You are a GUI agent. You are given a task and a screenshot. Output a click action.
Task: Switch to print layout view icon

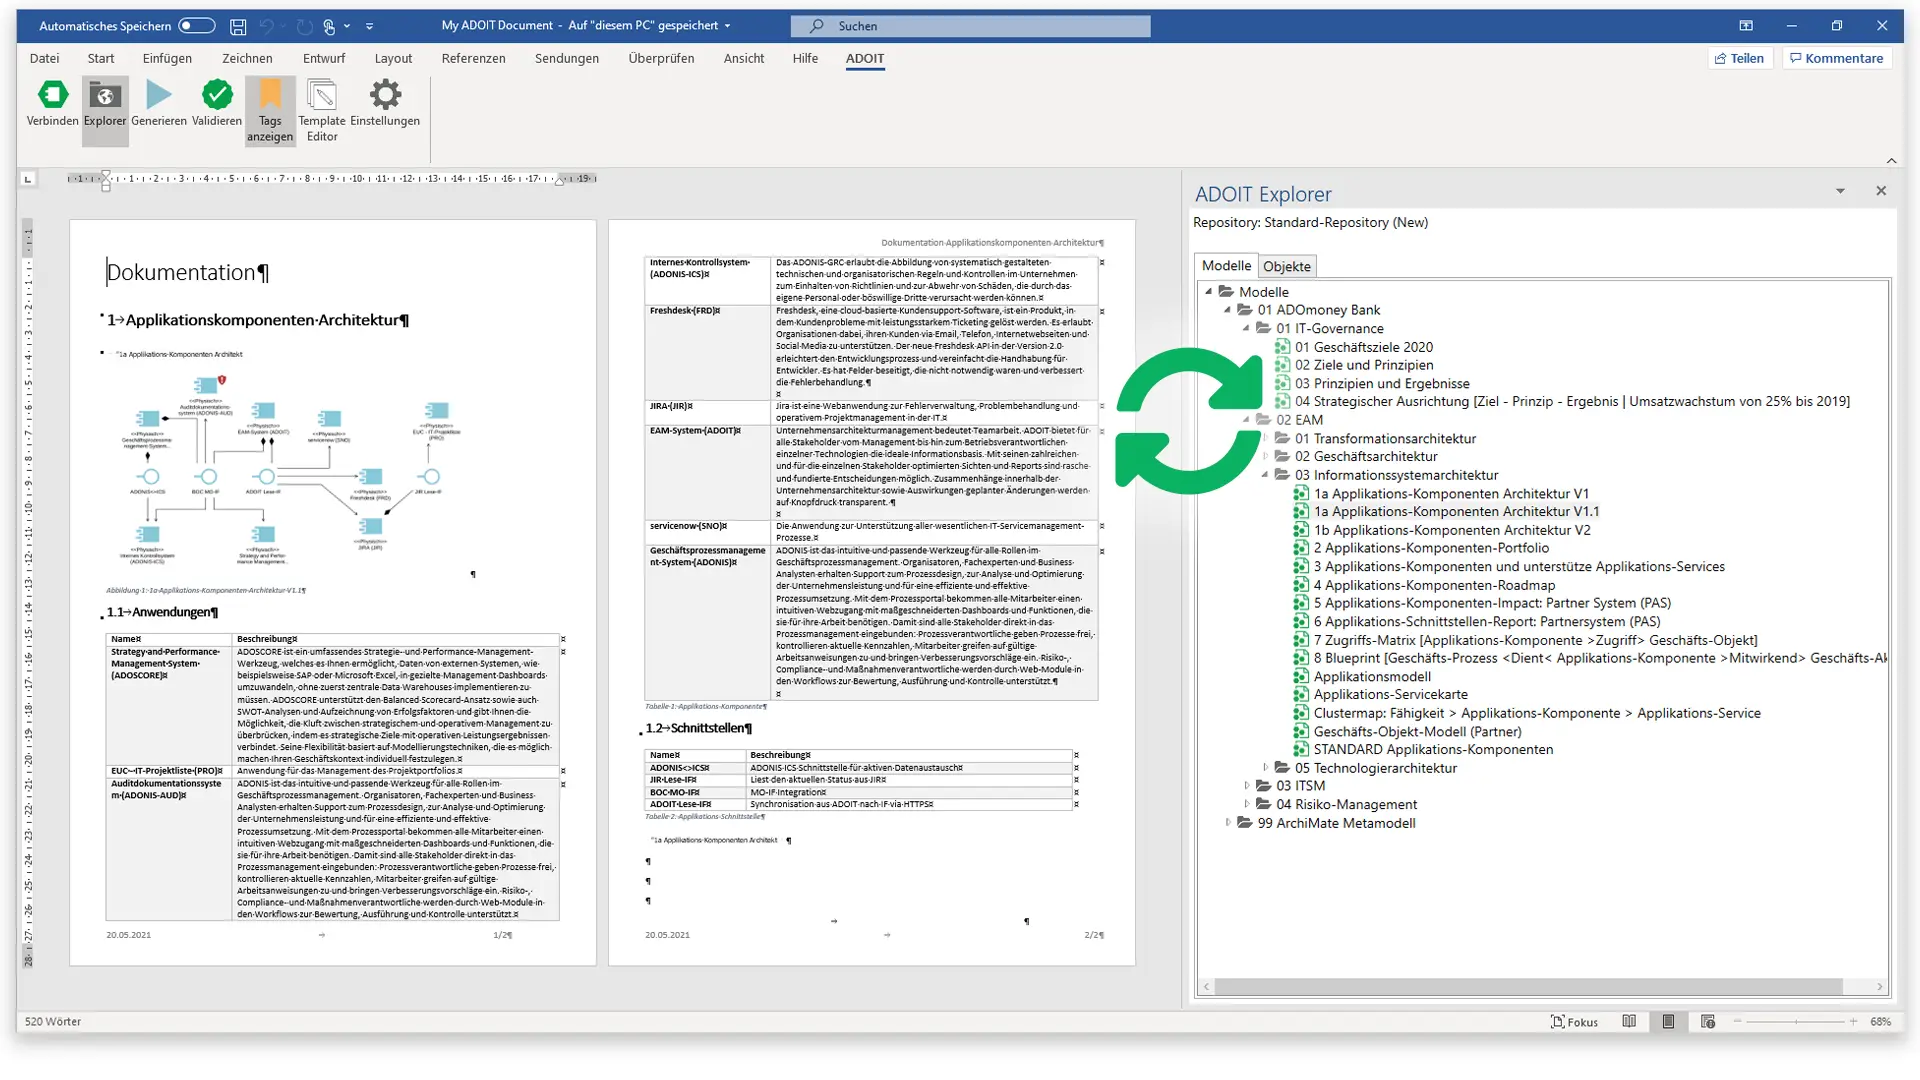tap(1668, 1022)
